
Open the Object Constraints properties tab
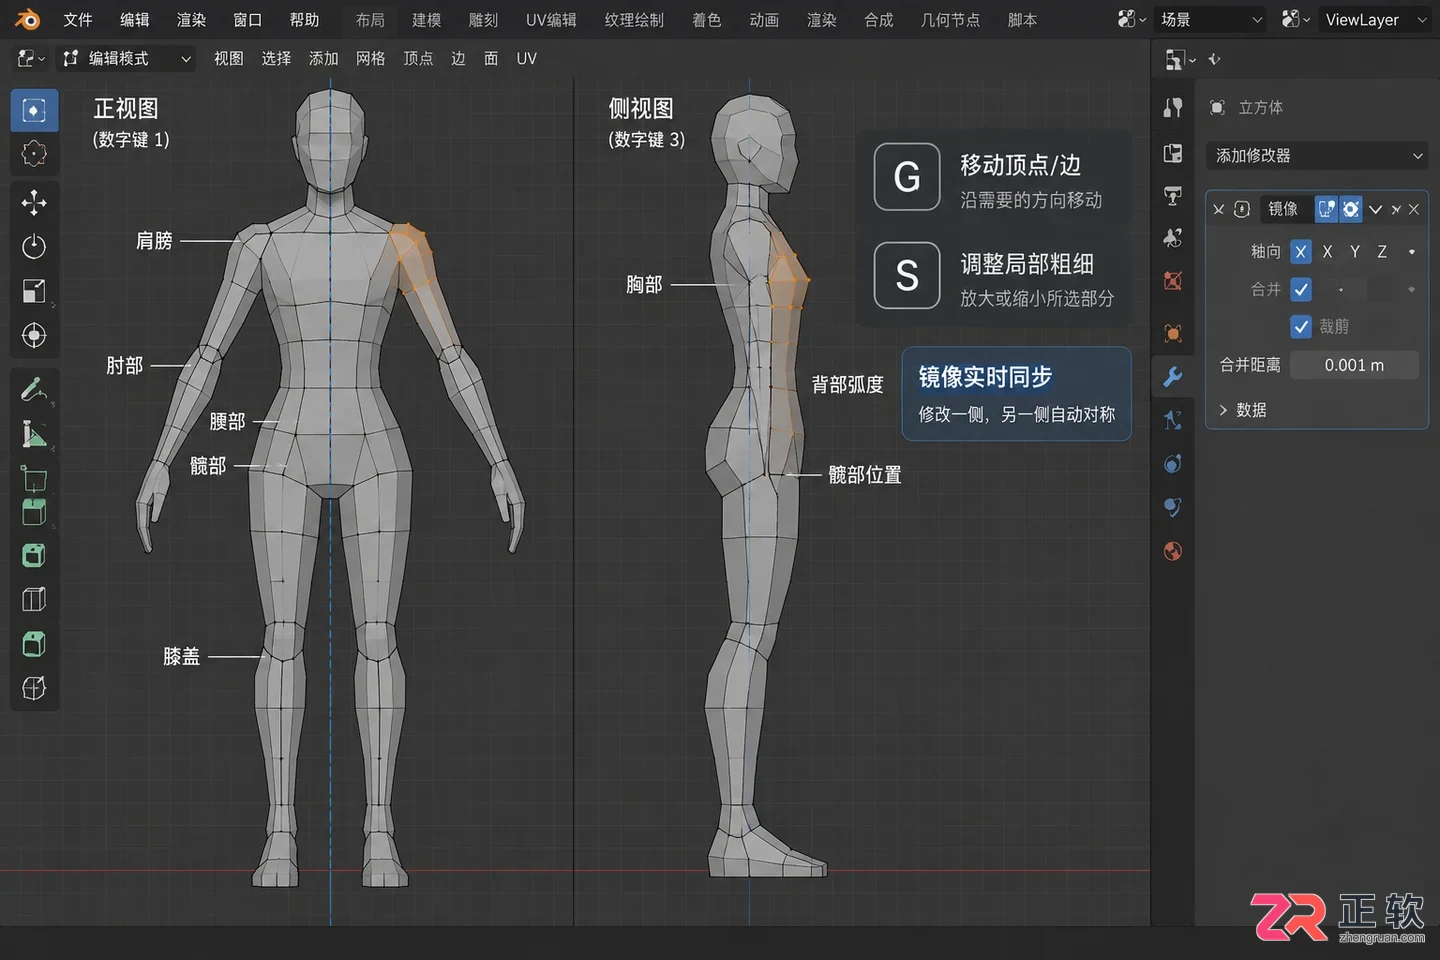(1173, 507)
